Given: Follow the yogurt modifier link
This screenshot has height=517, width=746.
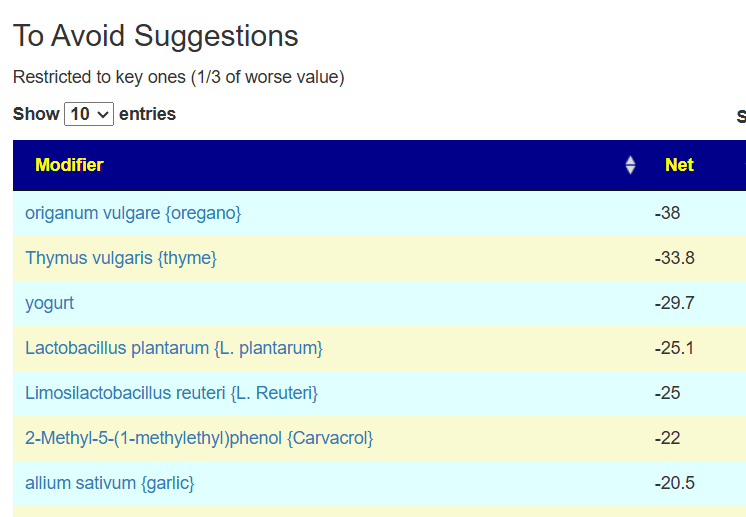Looking at the screenshot, I should 50,303.
